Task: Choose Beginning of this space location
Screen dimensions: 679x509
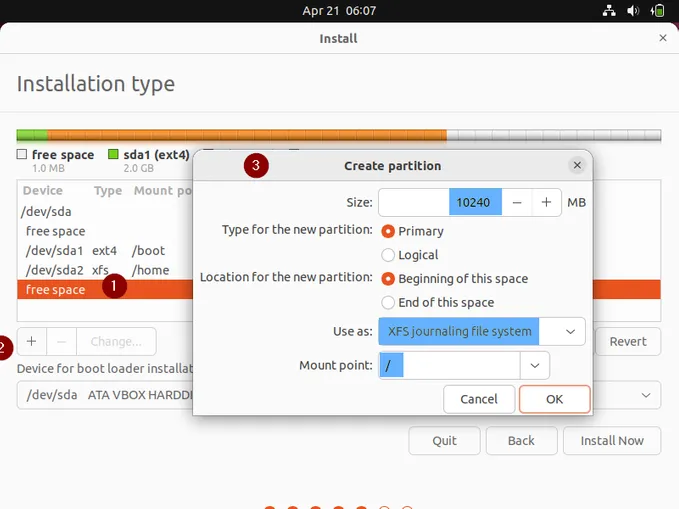Action: tap(388, 279)
